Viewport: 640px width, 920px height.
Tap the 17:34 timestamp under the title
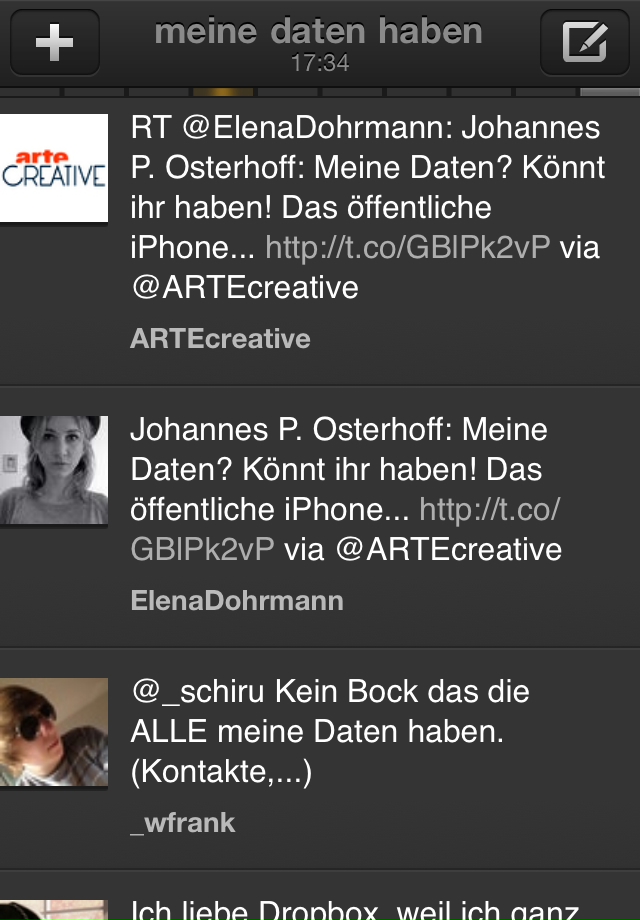pos(320,63)
